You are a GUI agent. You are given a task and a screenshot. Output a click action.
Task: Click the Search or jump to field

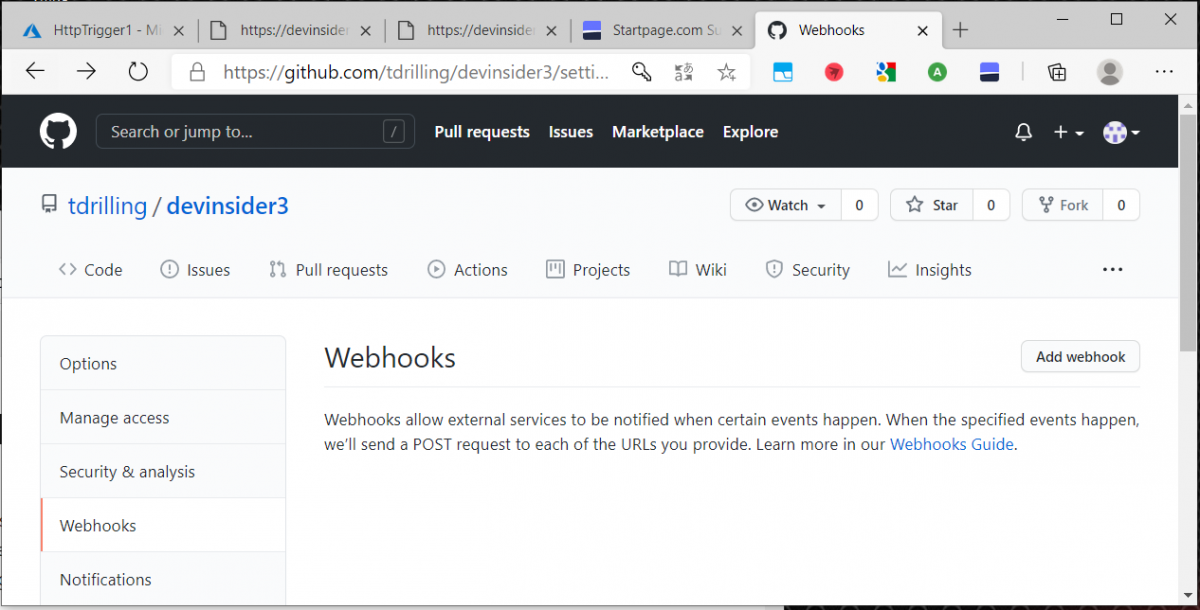[240, 132]
